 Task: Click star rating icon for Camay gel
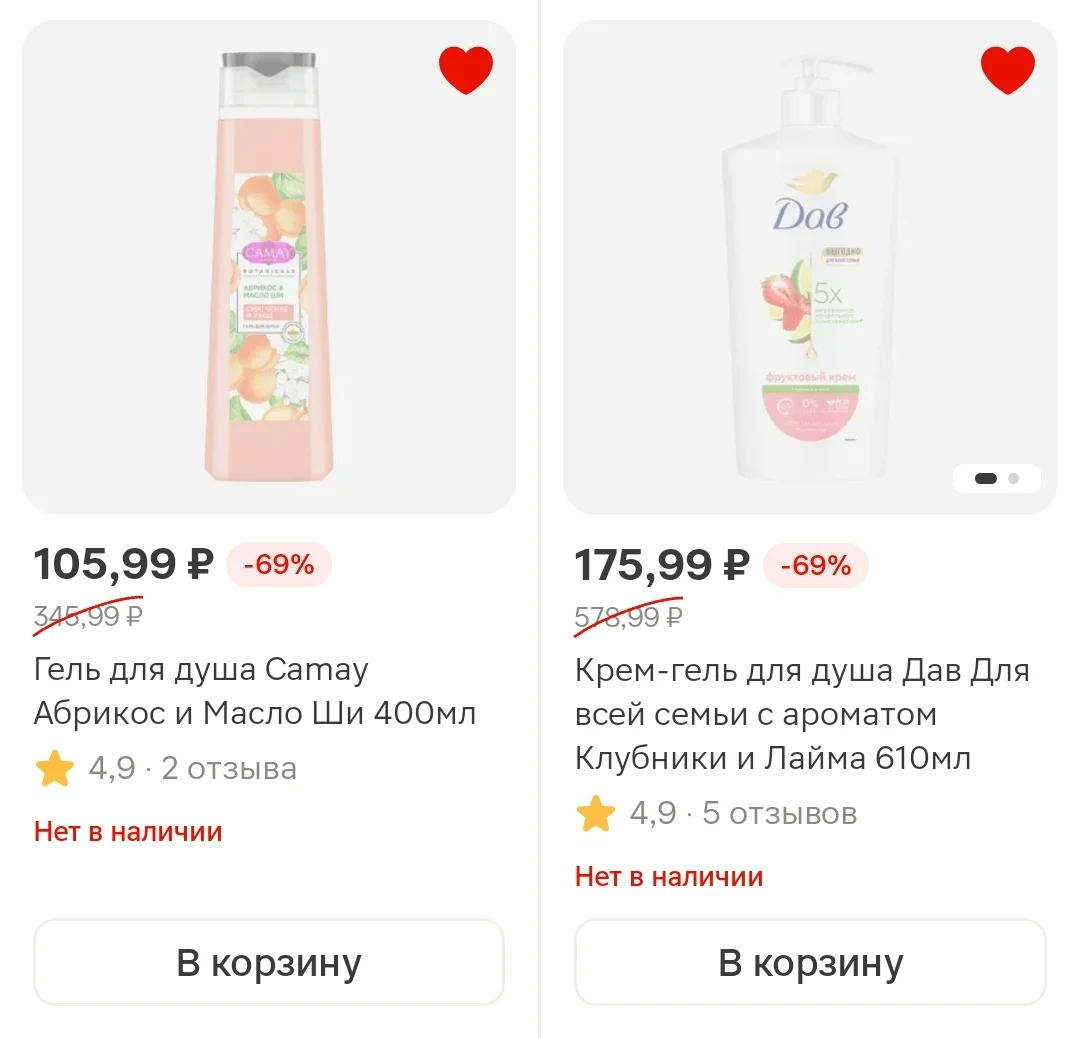[x=55, y=768]
